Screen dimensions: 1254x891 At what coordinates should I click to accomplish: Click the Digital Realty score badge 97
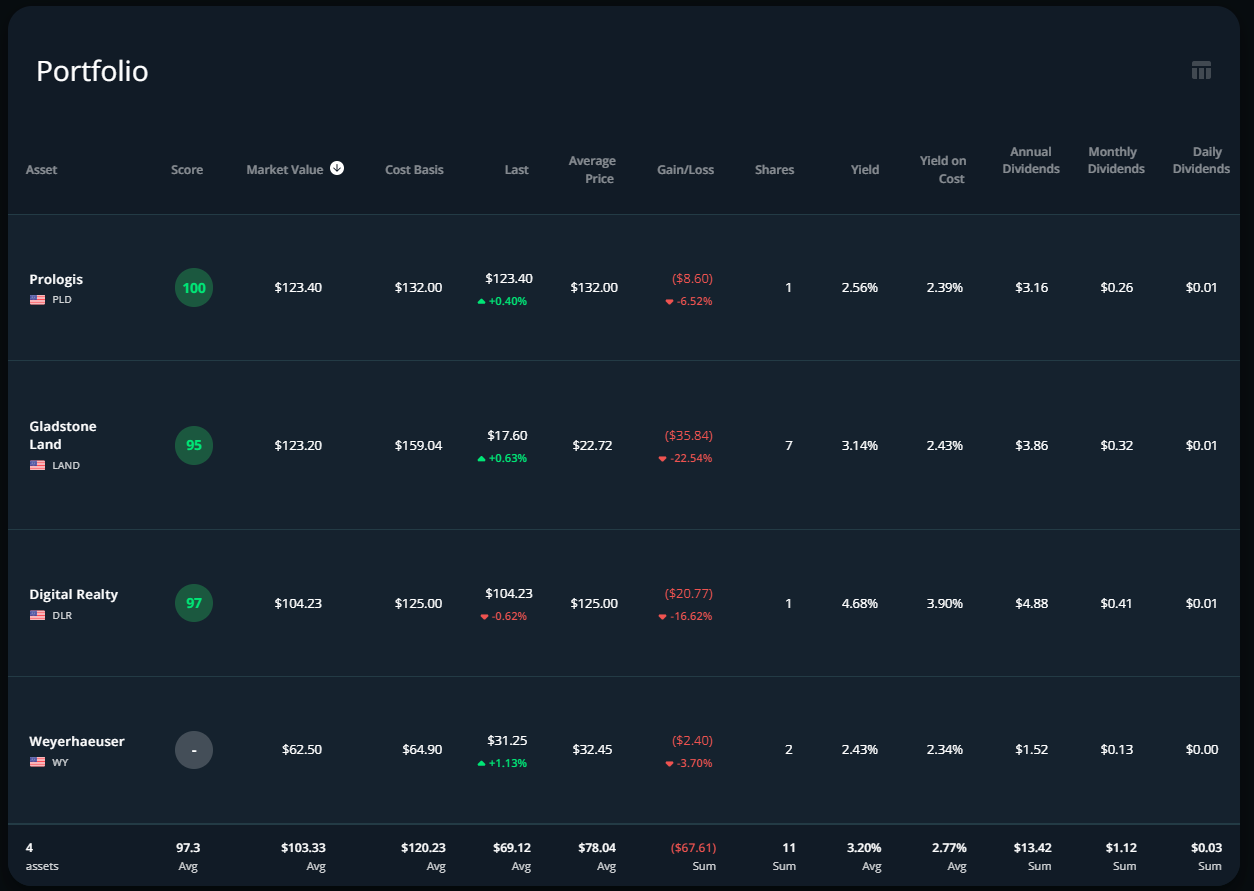click(194, 603)
